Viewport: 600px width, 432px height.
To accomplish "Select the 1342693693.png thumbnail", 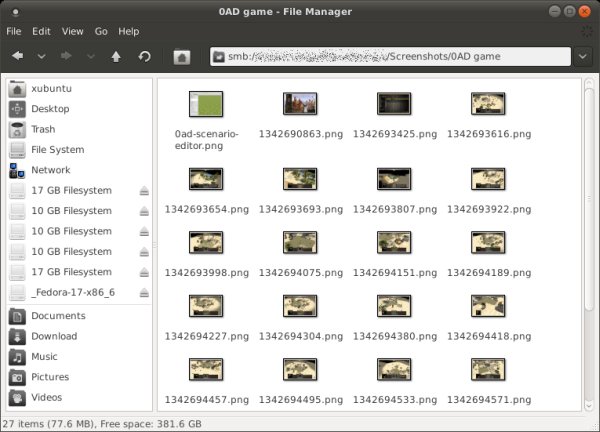I will 300,179.
